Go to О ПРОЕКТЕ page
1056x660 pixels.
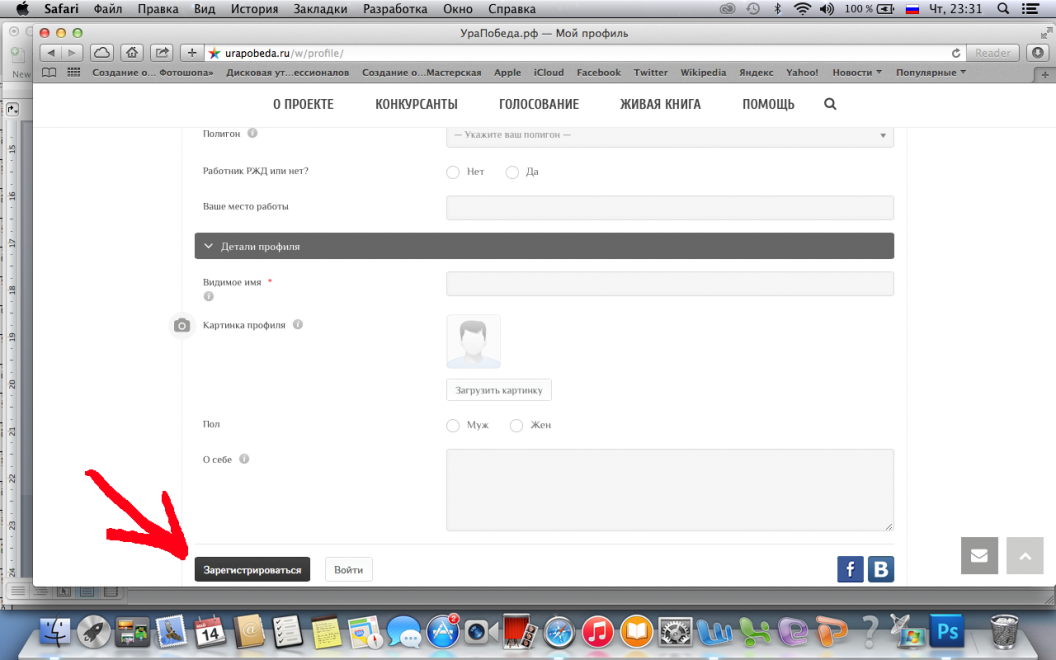[303, 104]
